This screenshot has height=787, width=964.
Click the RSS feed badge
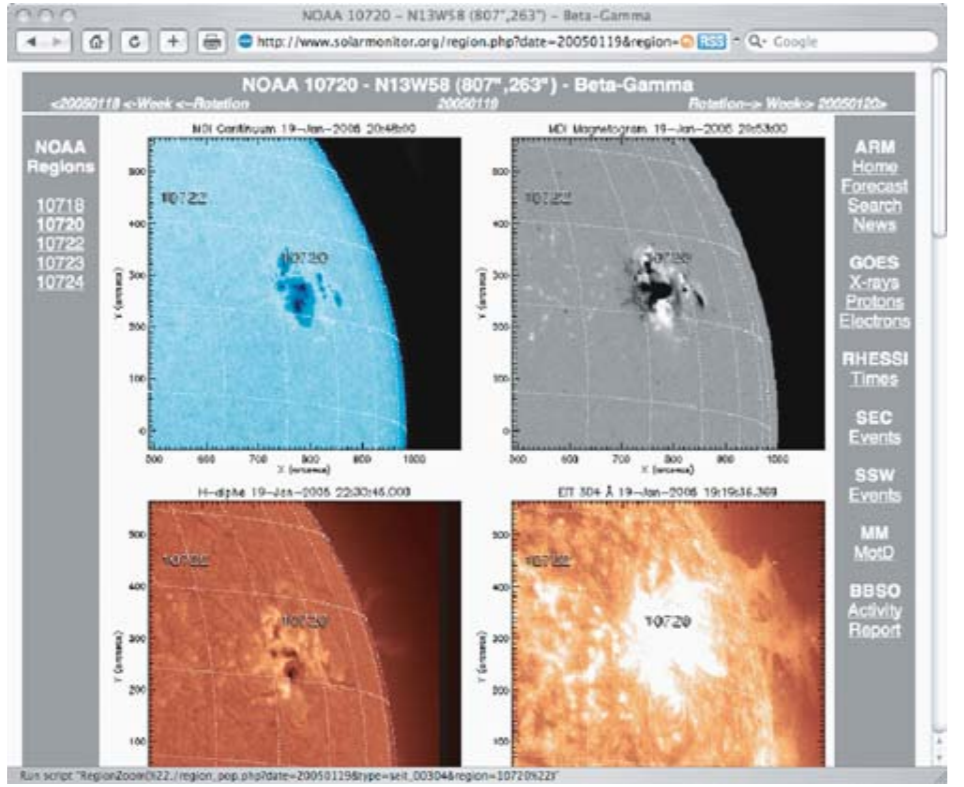click(711, 42)
